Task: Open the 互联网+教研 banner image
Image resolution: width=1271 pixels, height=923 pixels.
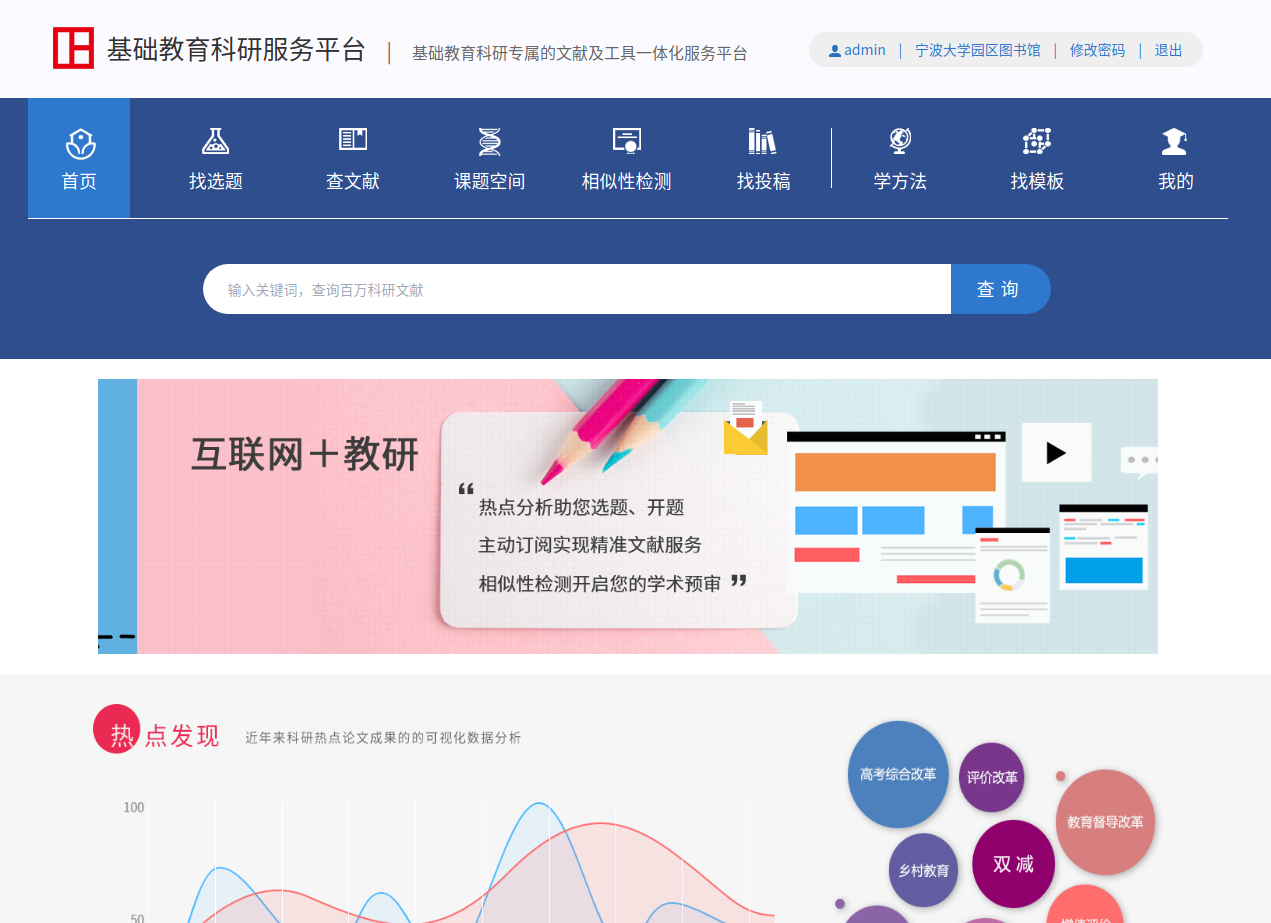Action: (628, 516)
